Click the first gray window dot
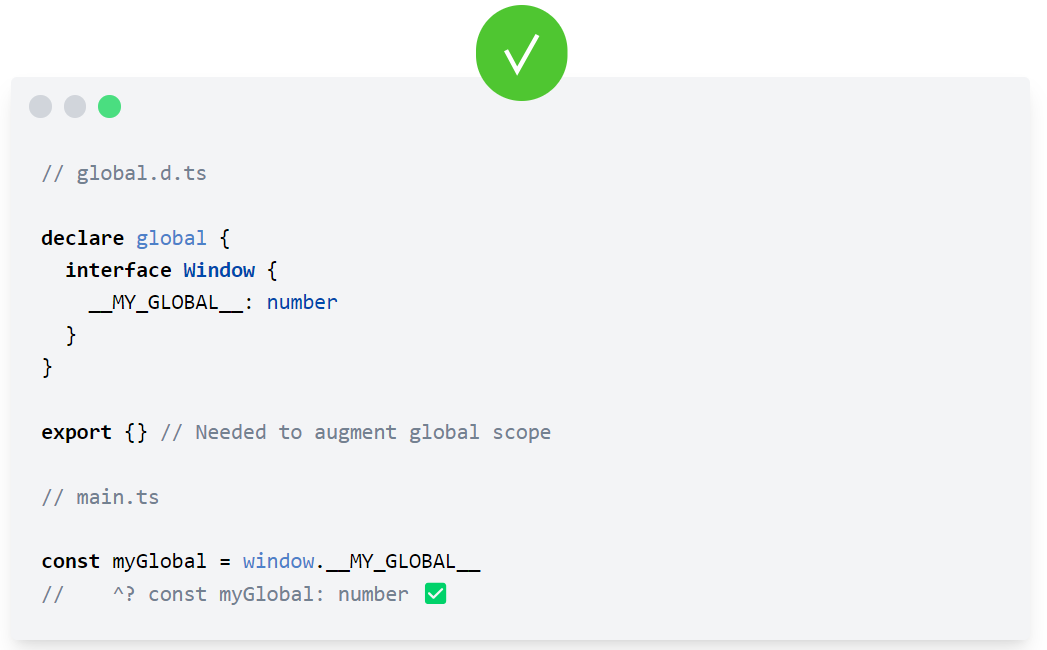 click(41, 107)
